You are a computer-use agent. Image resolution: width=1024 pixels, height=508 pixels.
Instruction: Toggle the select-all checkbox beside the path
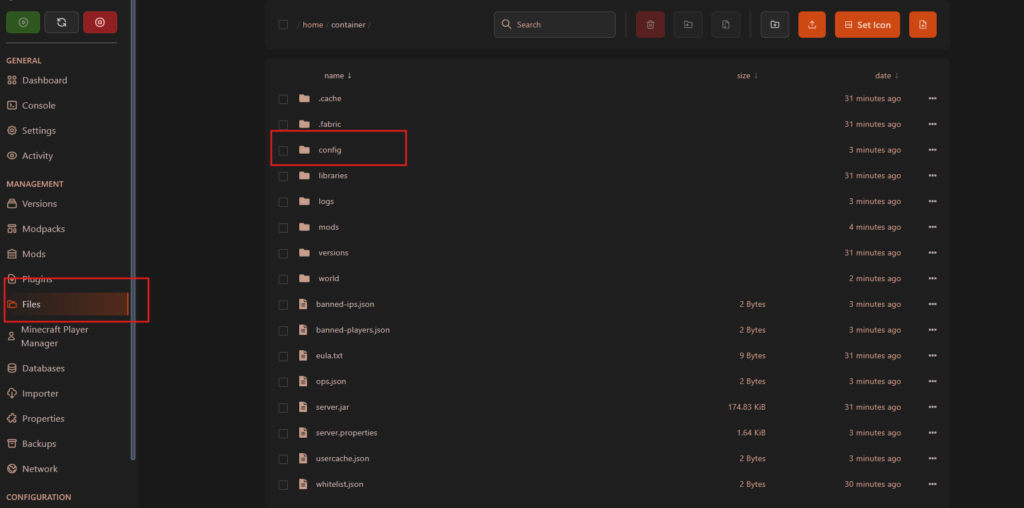[x=283, y=25]
